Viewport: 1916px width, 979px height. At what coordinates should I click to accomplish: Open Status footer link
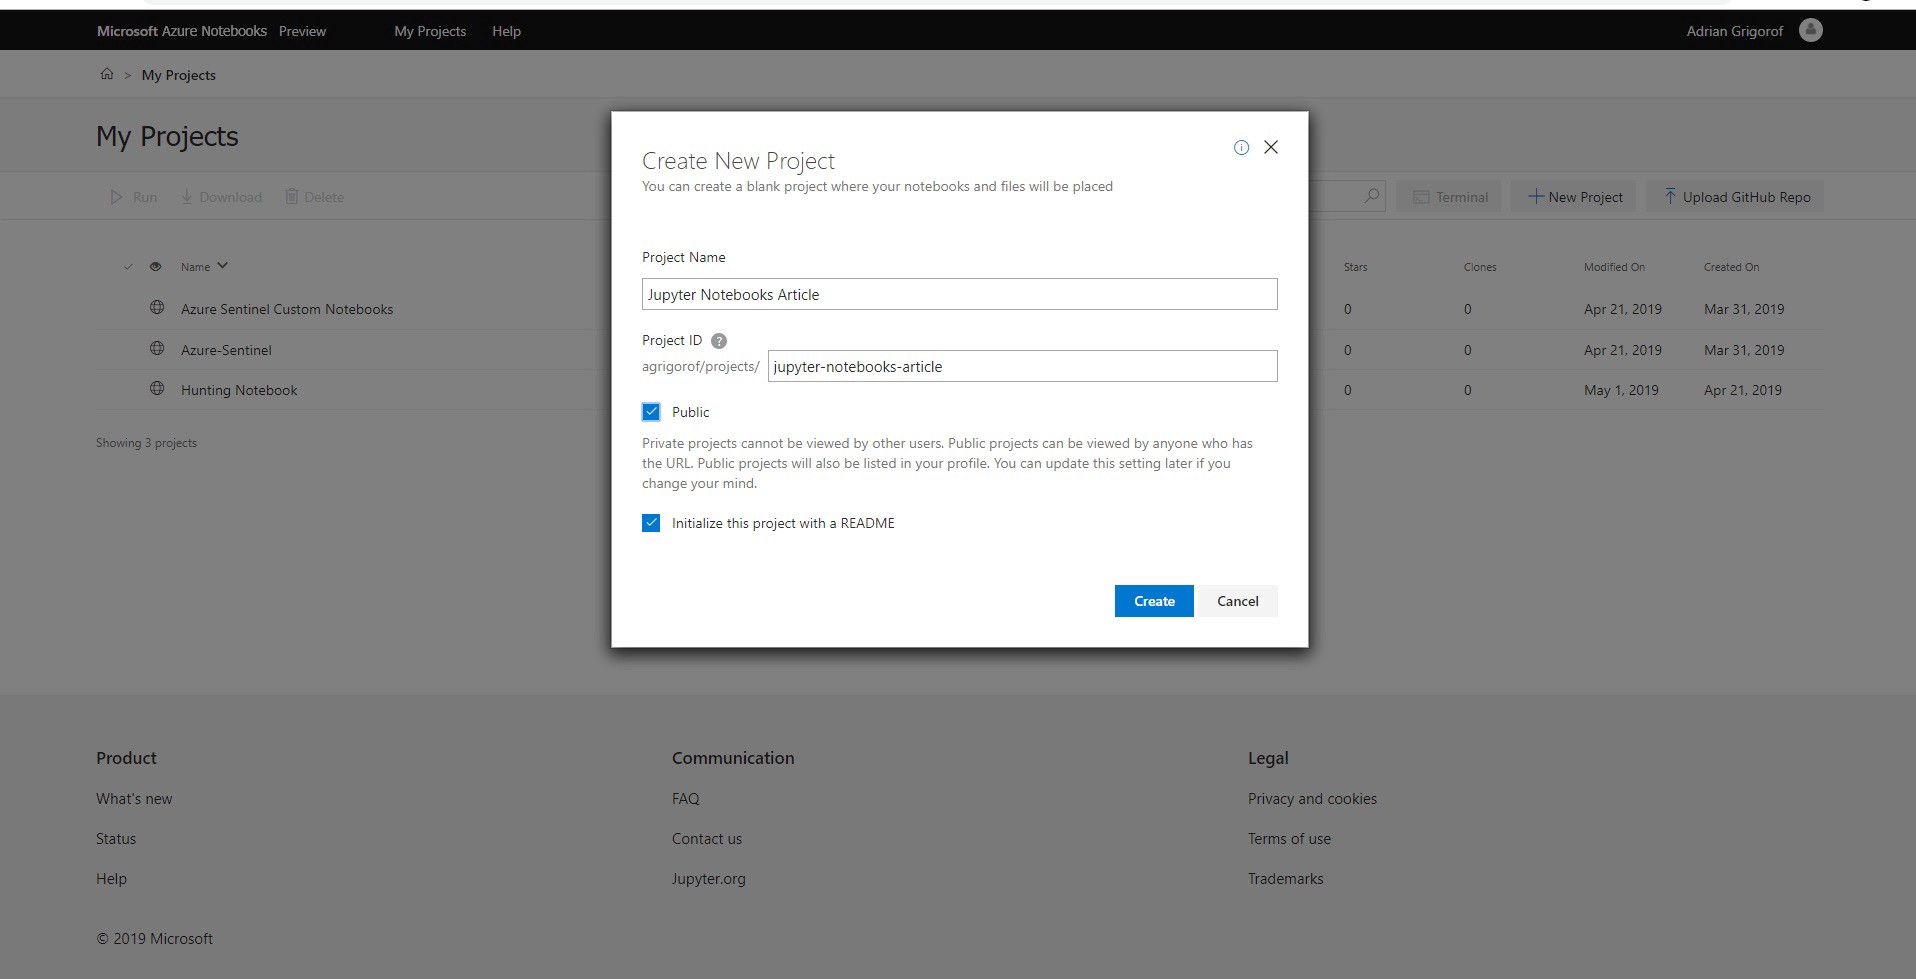coord(116,839)
